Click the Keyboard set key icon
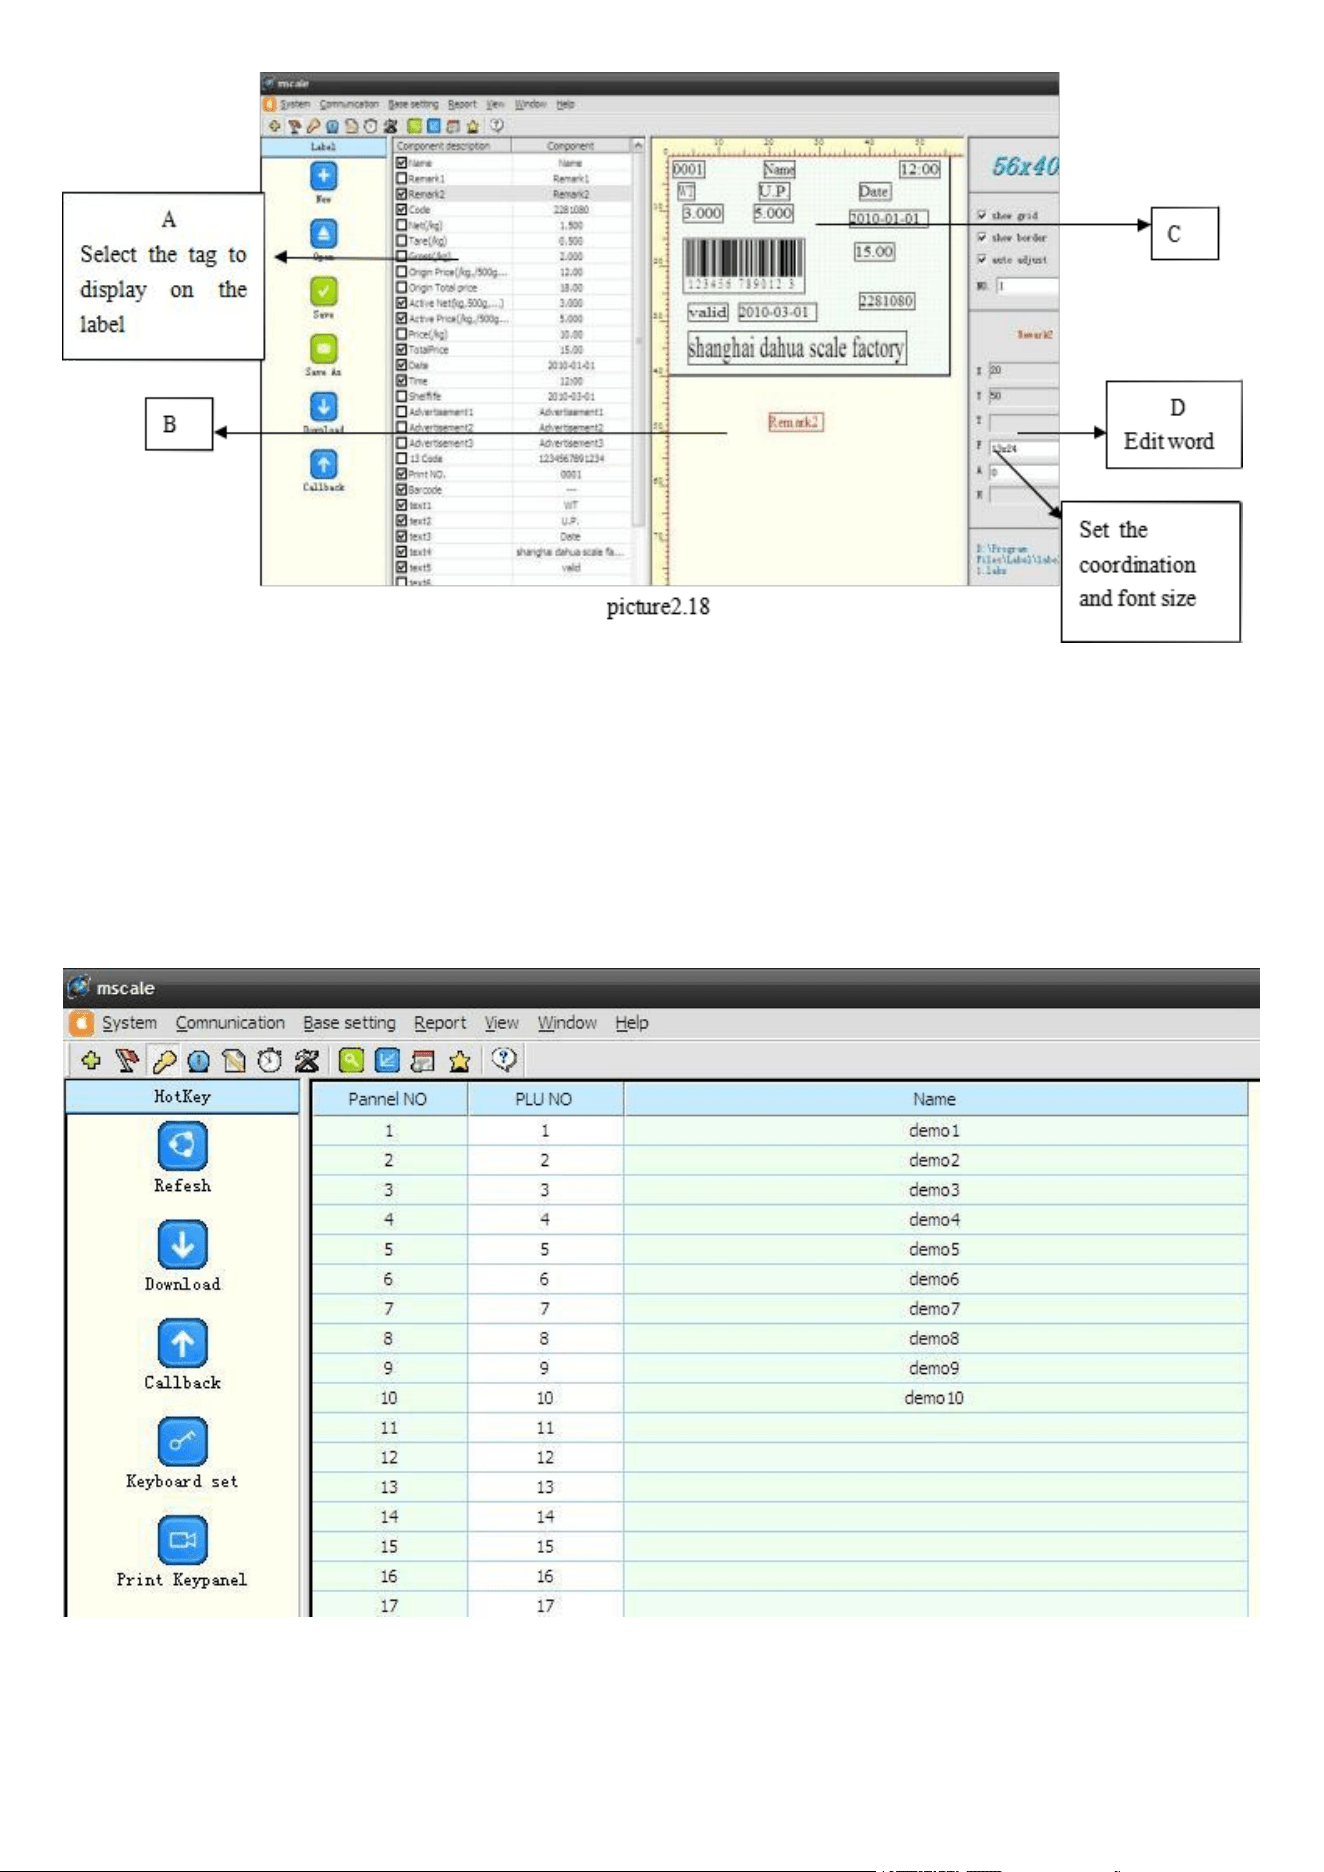 [x=182, y=1441]
